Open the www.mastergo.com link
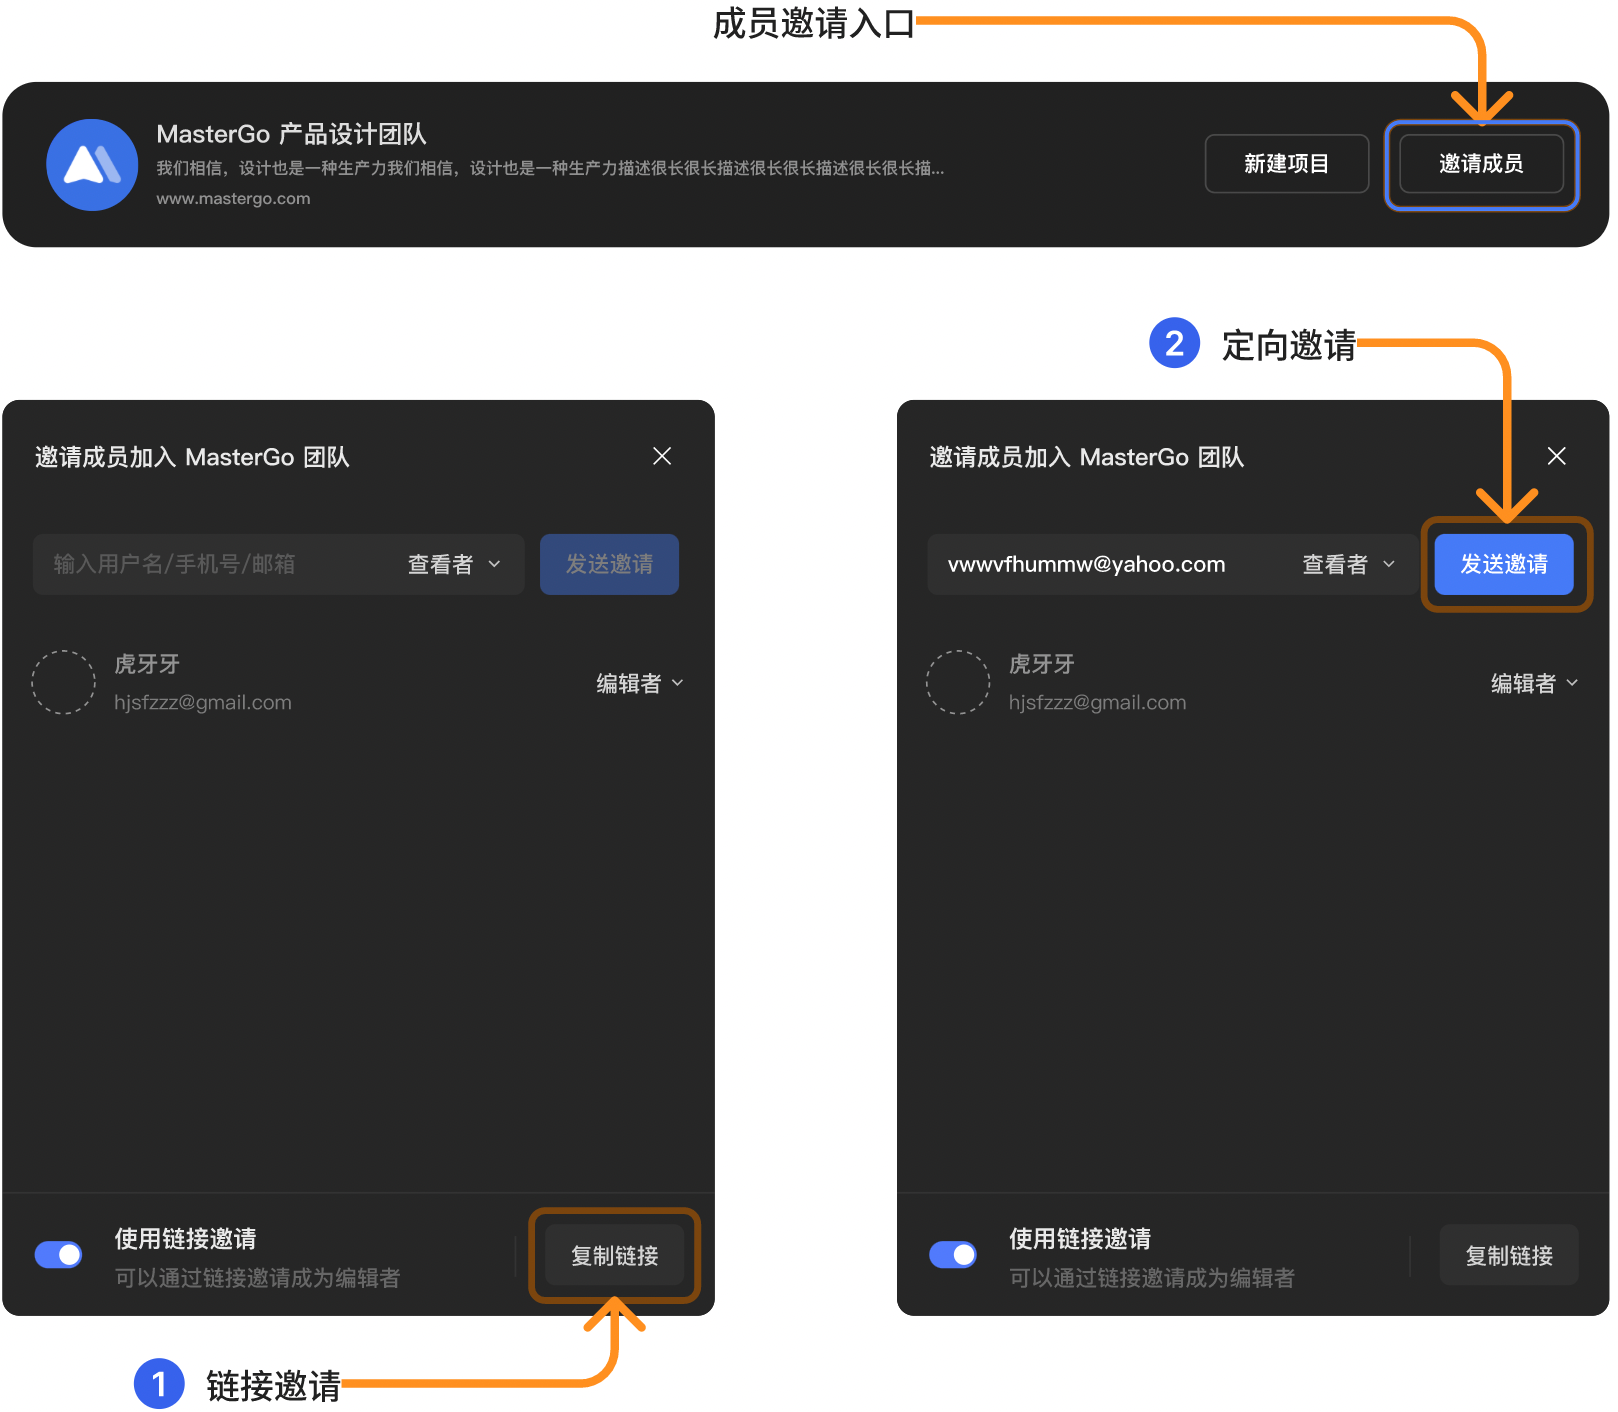1618x1412 pixels. (x=233, y=199)
